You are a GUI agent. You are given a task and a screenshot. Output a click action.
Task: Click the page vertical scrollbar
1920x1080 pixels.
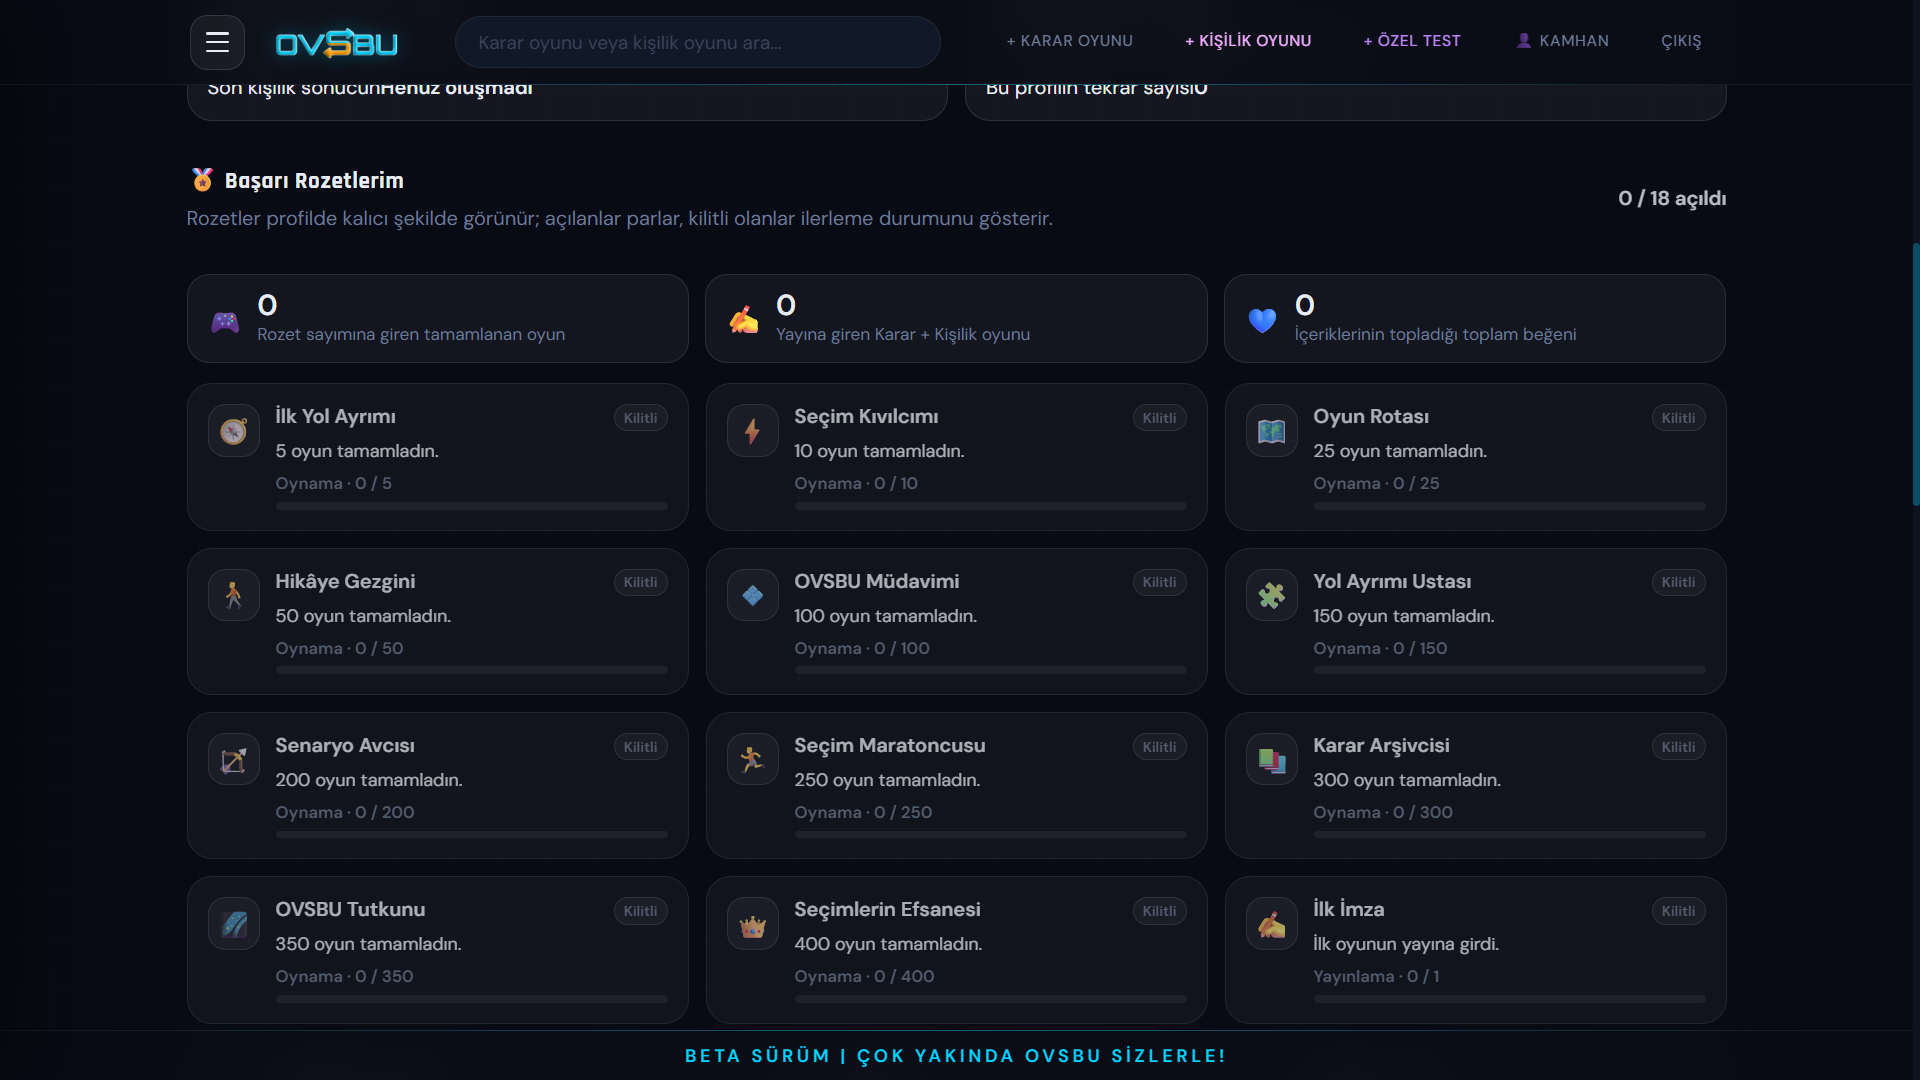pos(1915,375)
